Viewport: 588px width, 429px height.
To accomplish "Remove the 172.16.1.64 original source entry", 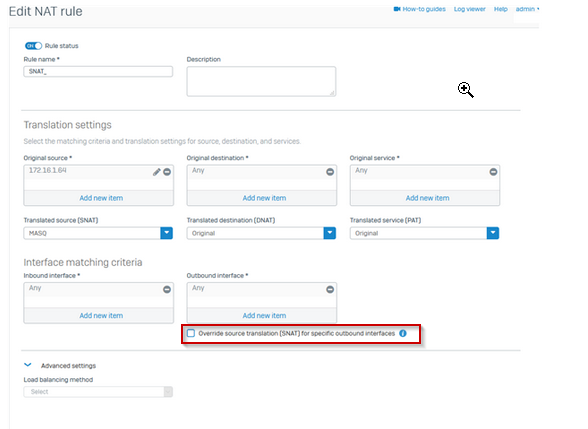I will pyautogui.click(x=167, y=172).
